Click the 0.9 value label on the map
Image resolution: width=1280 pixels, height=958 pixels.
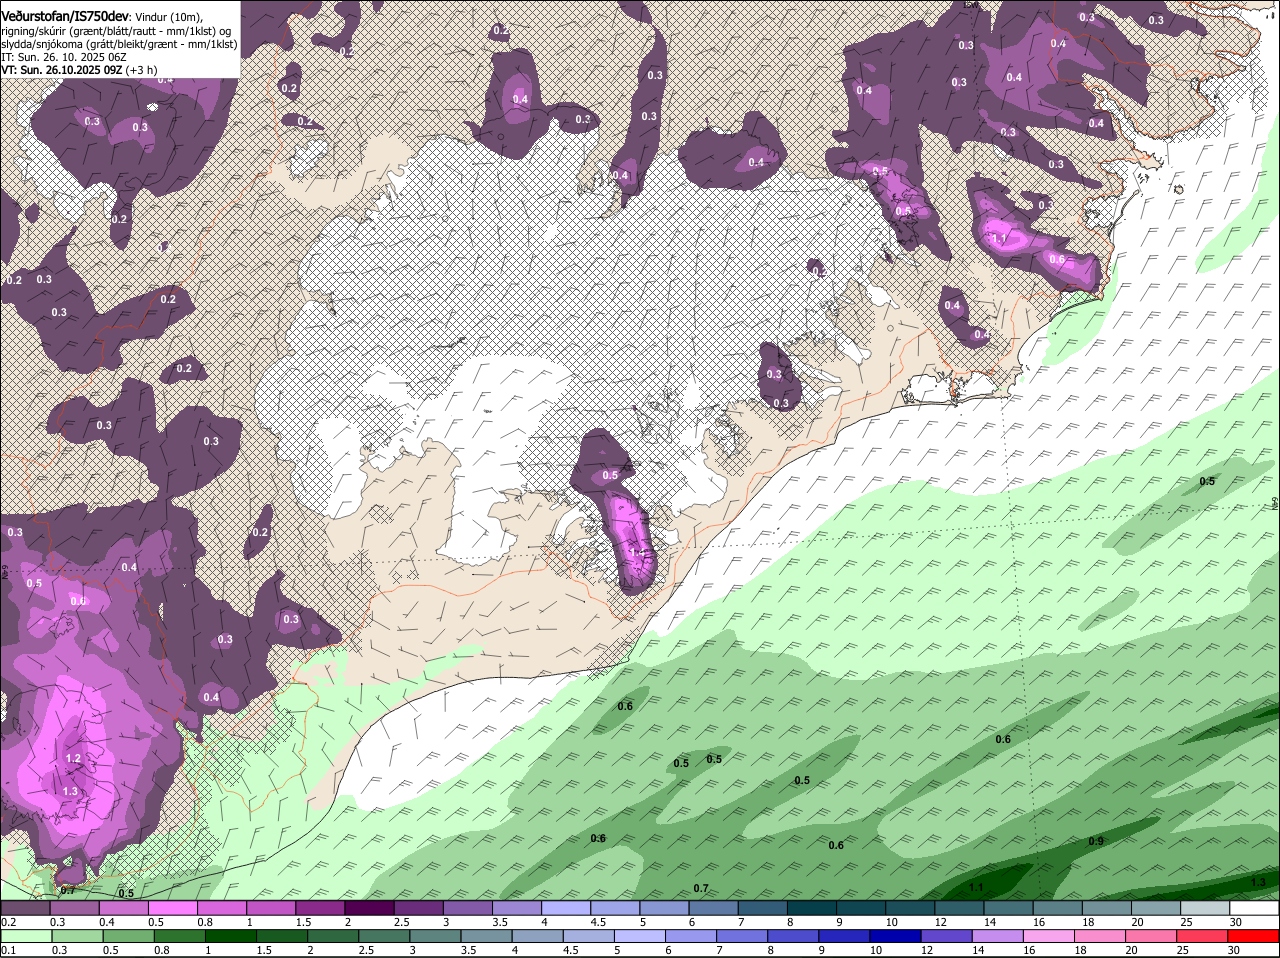pos(1096,841)
